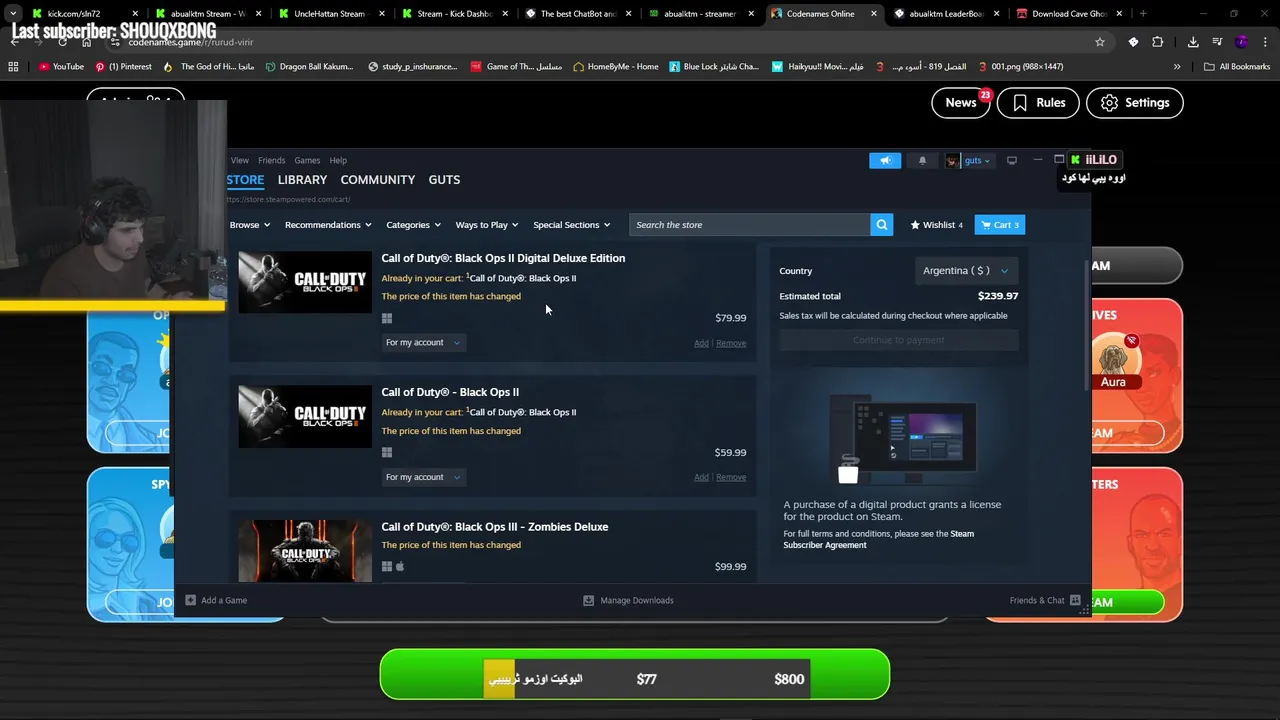Click Apple platform icon under Black Ops III

400,566
